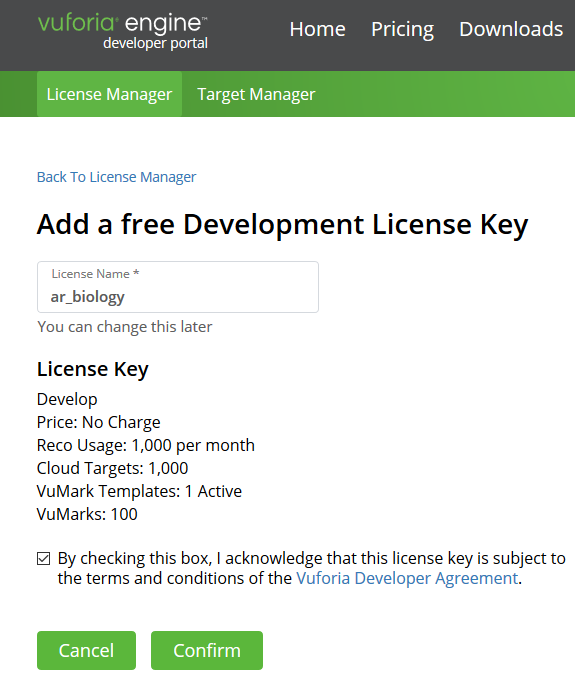
Task: Confirm the new development license key
Action: (x=207, y=650)
